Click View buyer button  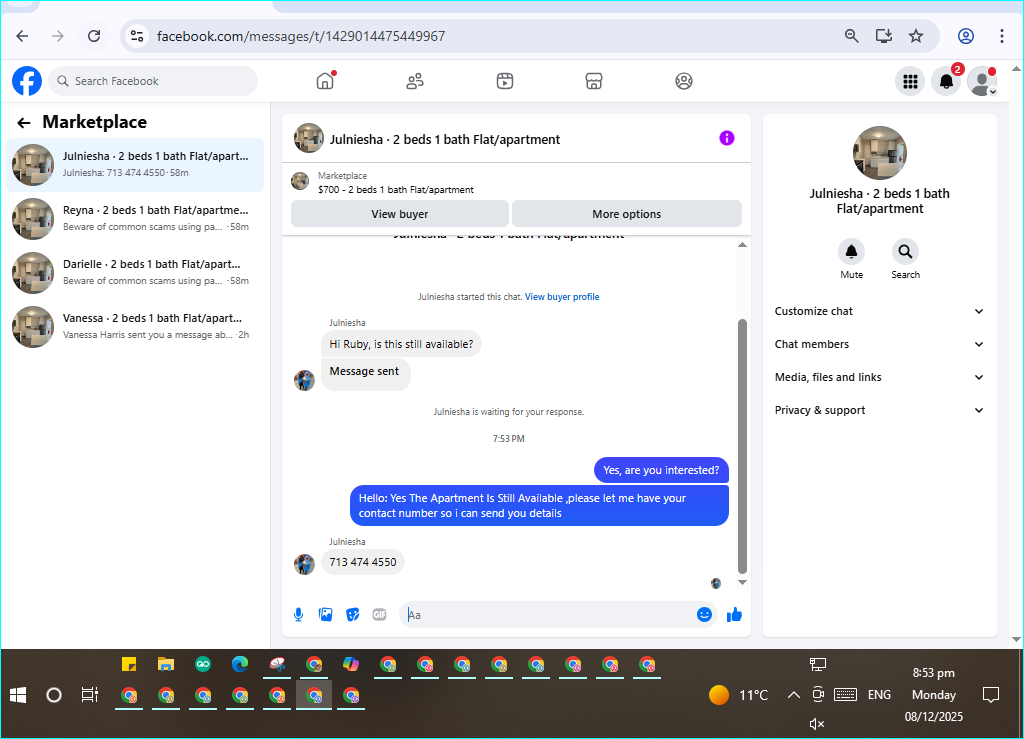[x=400, y=213]
